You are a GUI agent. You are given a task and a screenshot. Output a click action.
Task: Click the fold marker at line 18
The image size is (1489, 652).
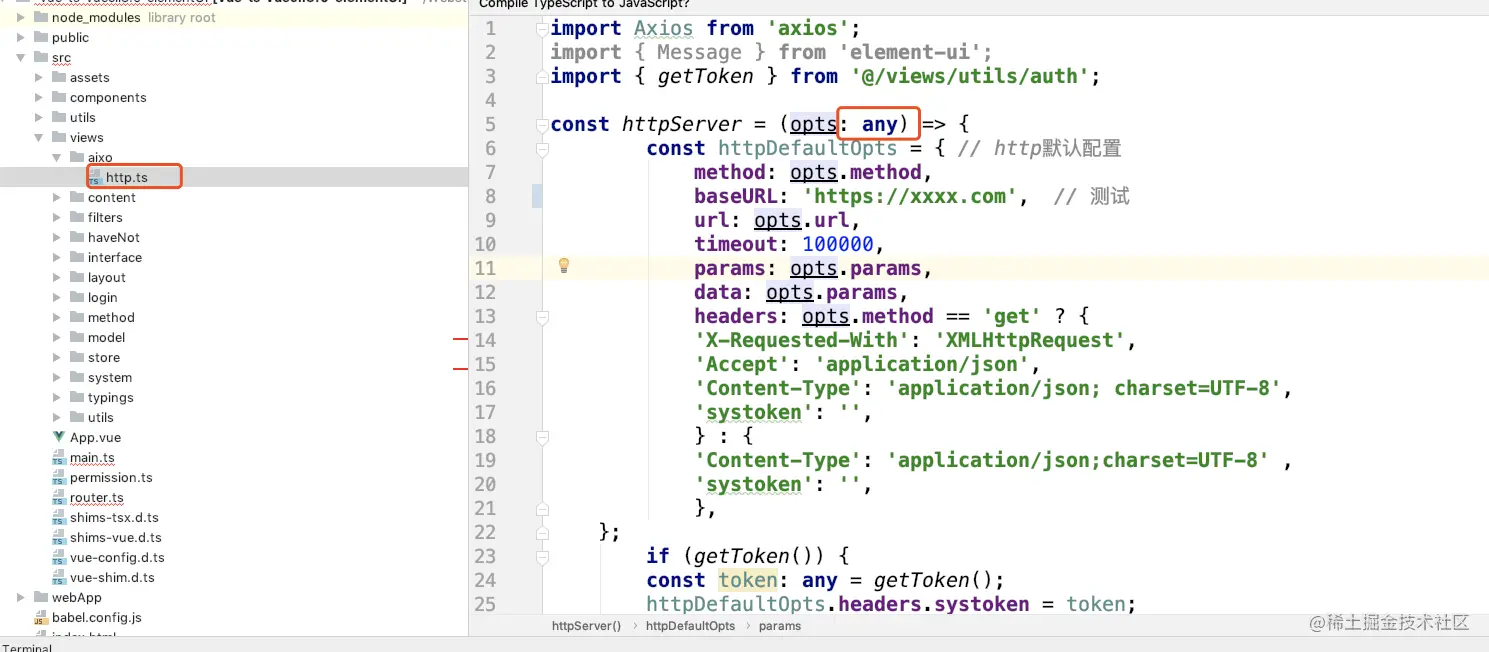click(542, 437)
